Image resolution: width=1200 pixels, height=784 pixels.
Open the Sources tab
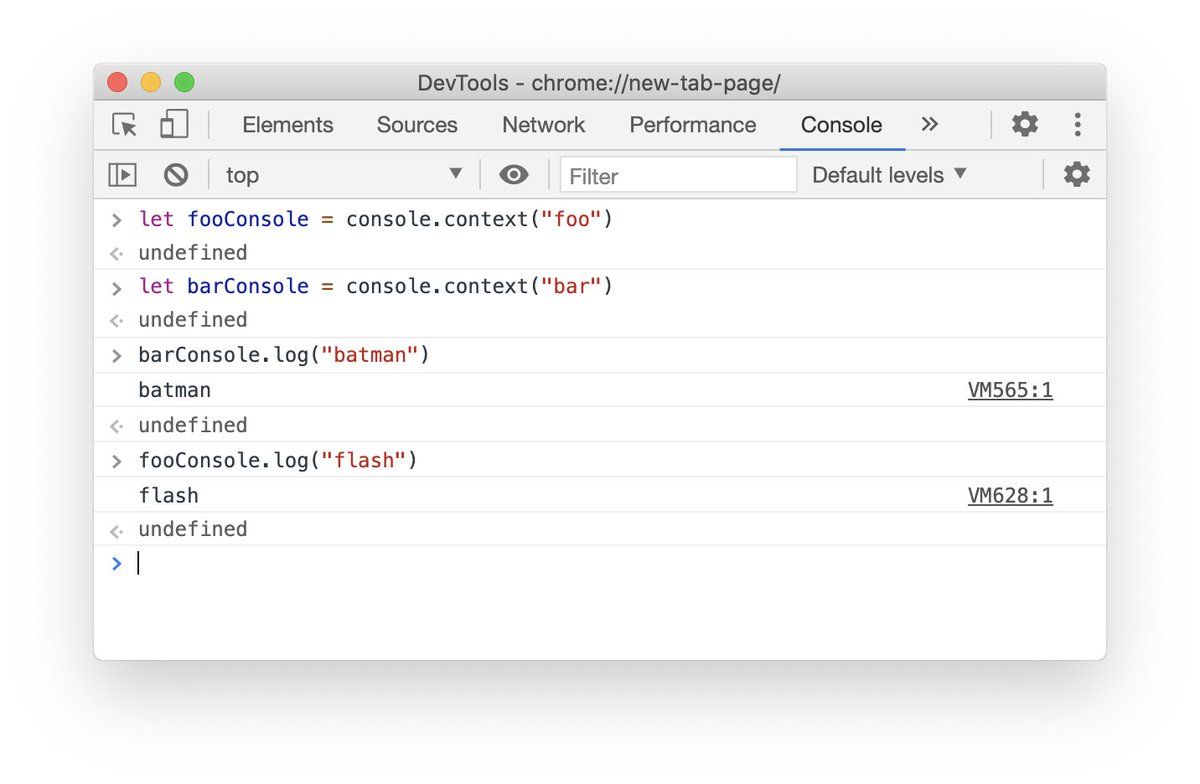(417, 125)
